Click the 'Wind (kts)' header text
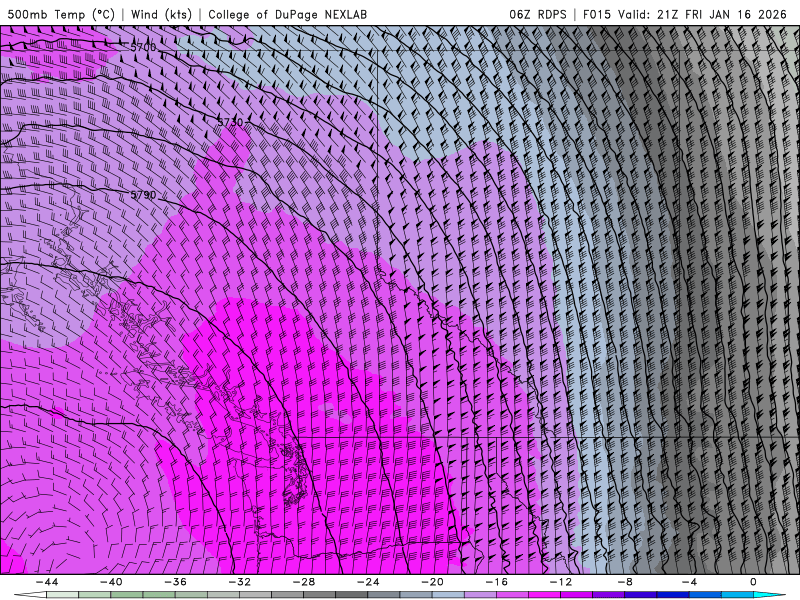Screen dimensions: 800x600 [x=161, y=14]
